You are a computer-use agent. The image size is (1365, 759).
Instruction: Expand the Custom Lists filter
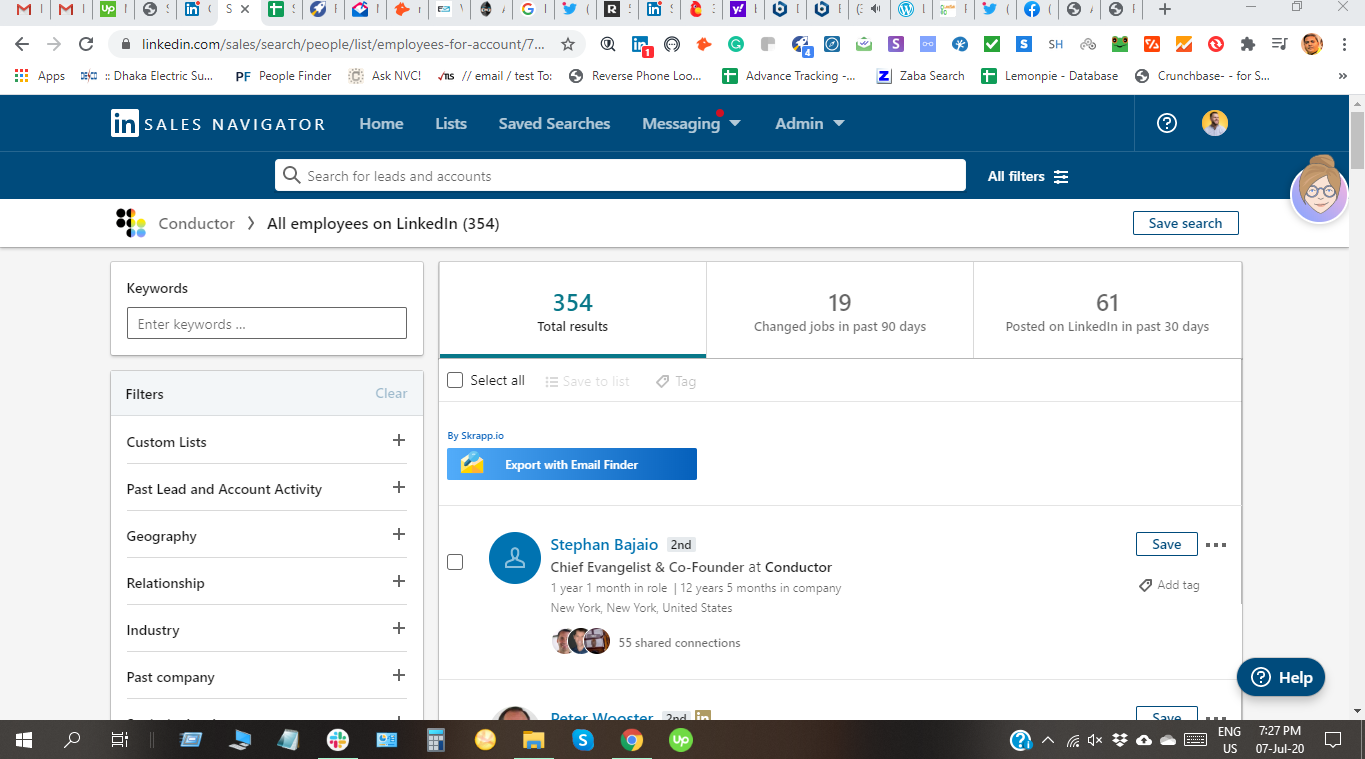[x=398, y=441]
